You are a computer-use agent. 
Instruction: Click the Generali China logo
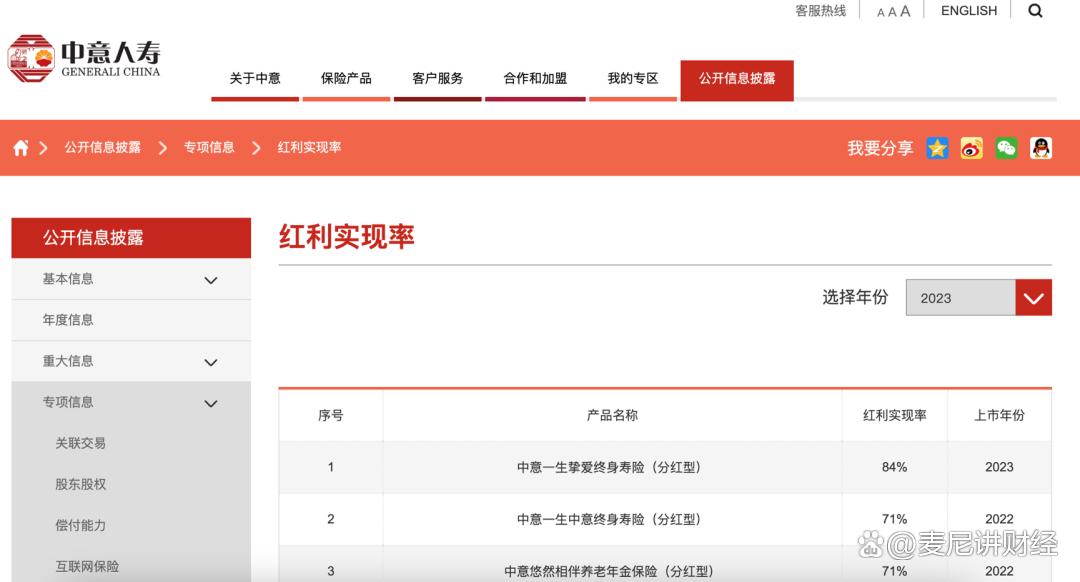84,59
